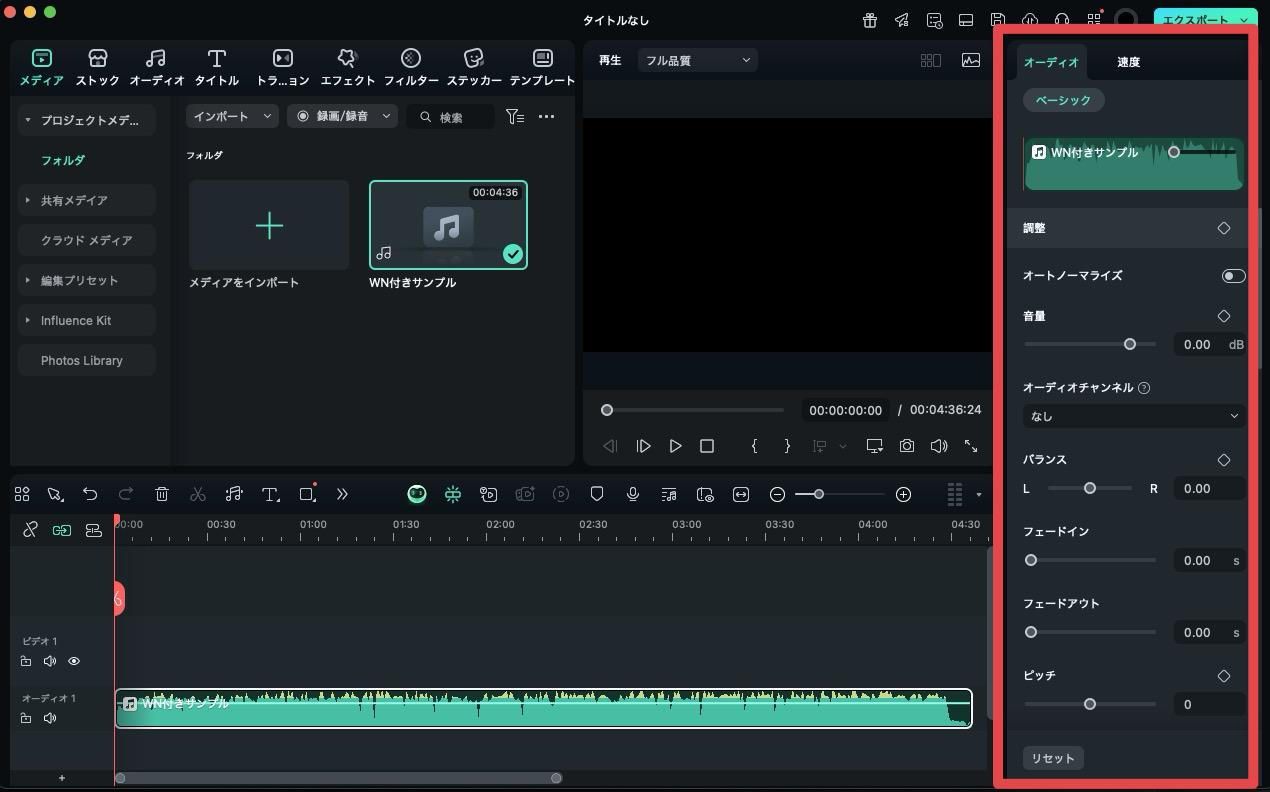The width and height of the screenshot is (1270, 792).
Task: Open the Audio Channel dropdown (なし)
Action: click(1133, 416)
